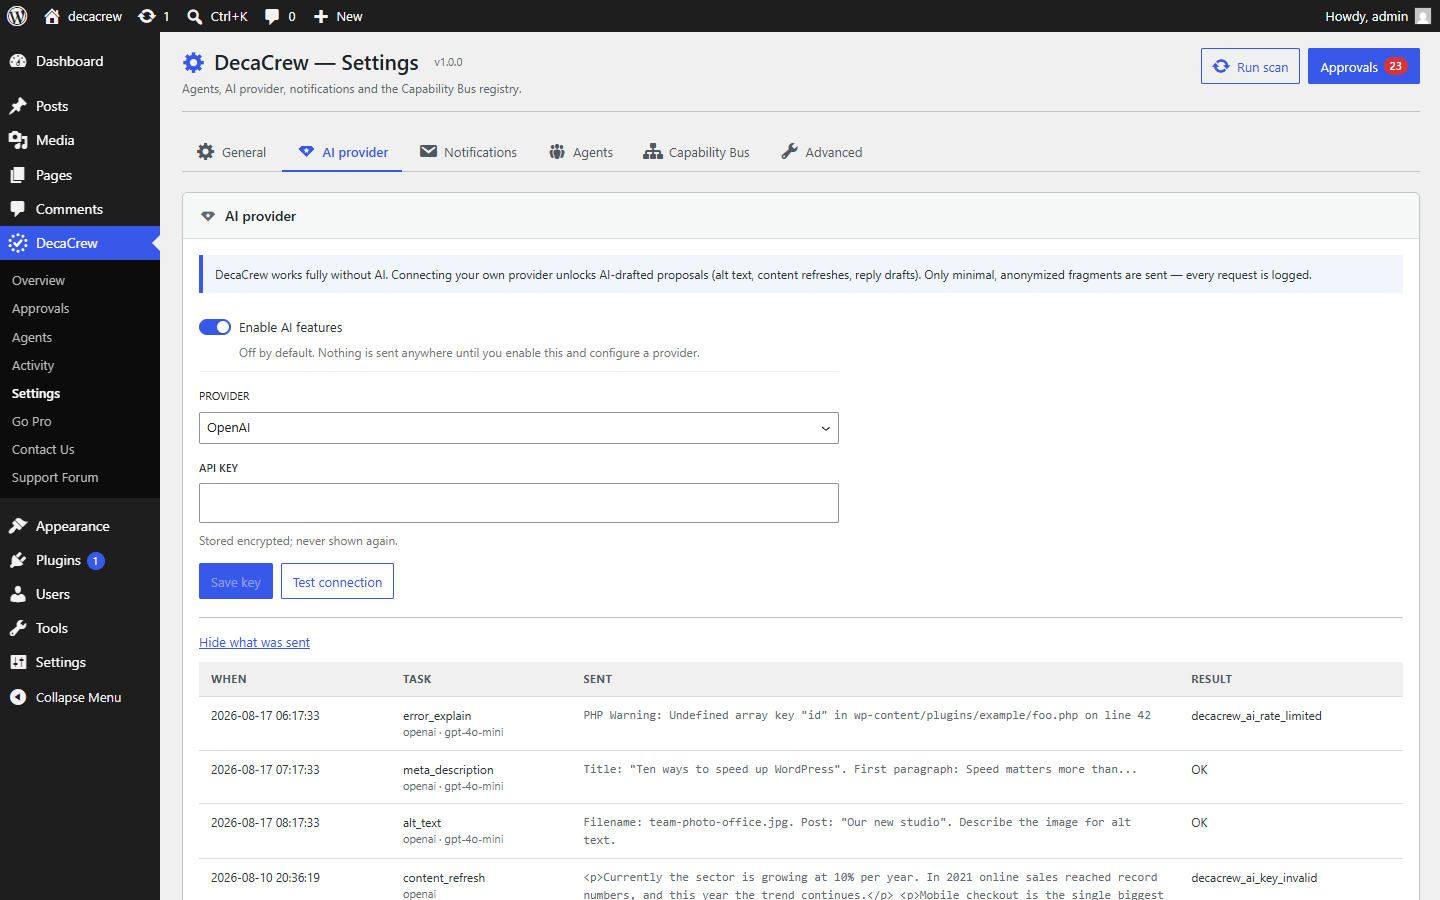Click the Dashboard gauge icon

[x=18, y=61]
